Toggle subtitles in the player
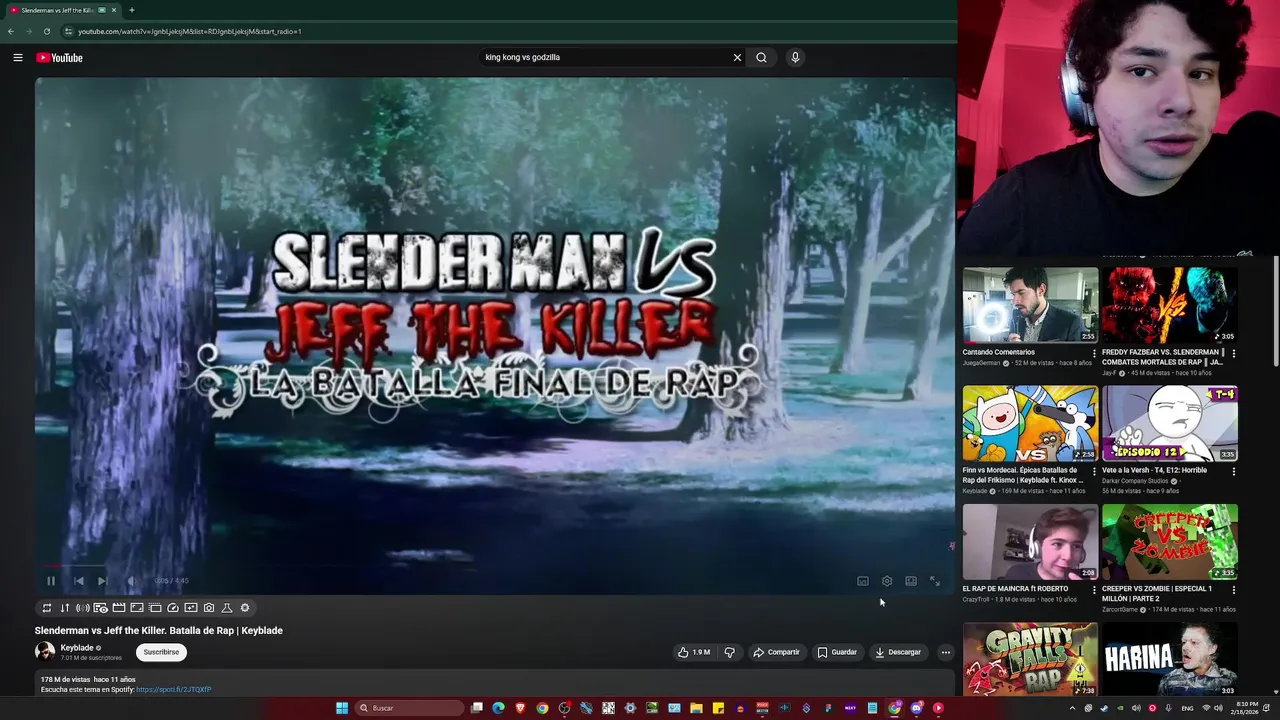Screen dimensions: 1280x720 tap(863, 580)
